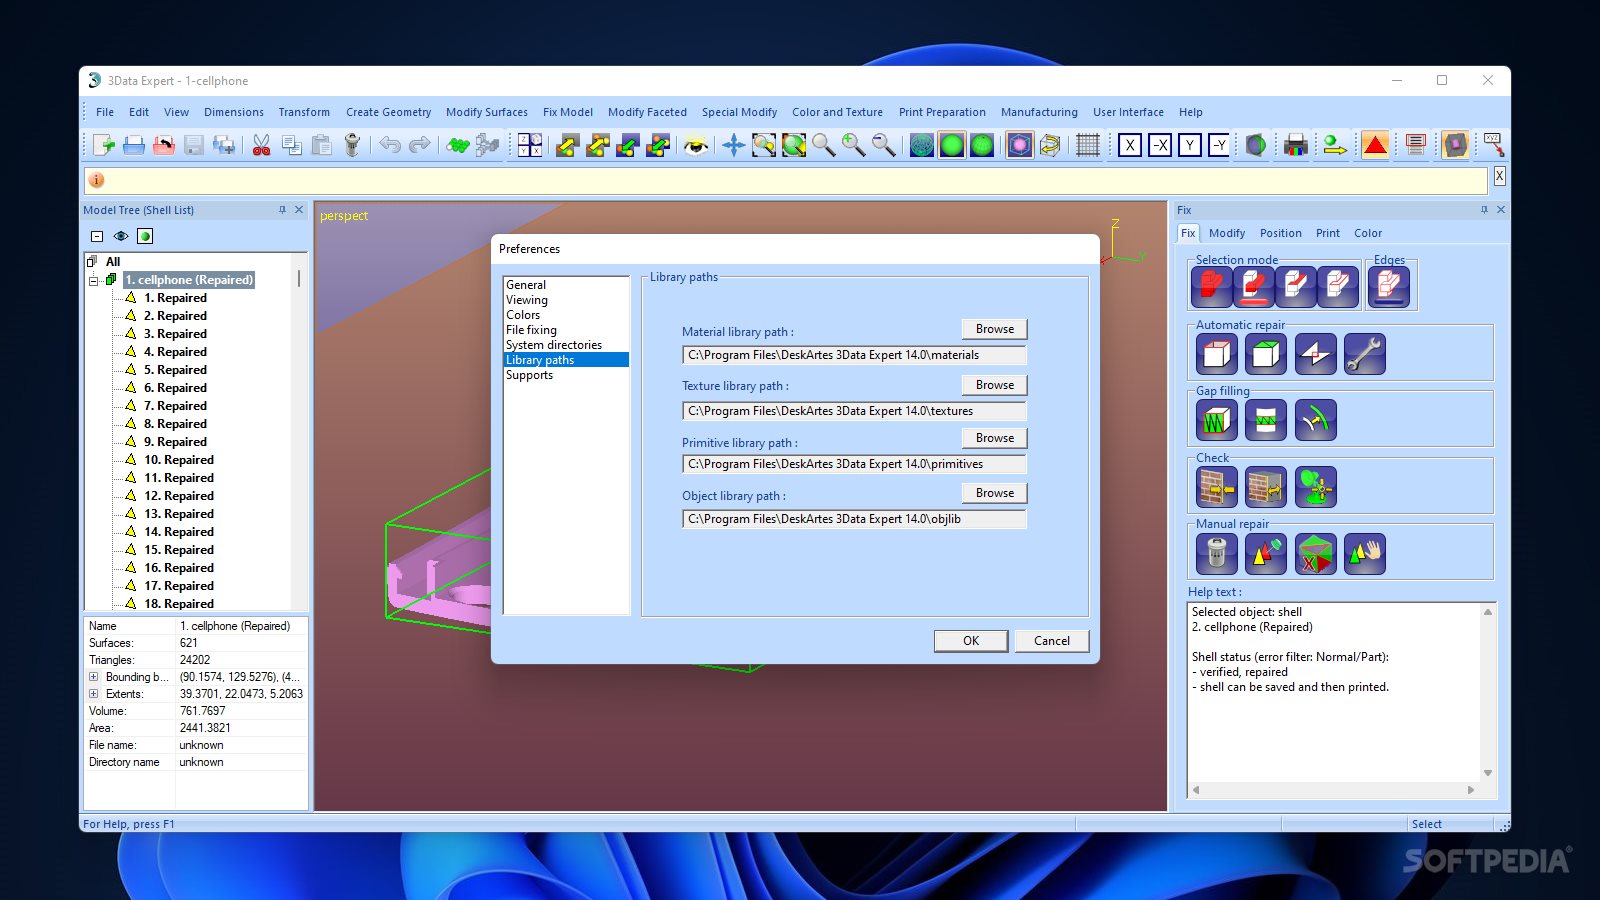Click the eye view toolbar icon
The width and height of the screenshot is (1600, 900).
click(x=697, y=146)
